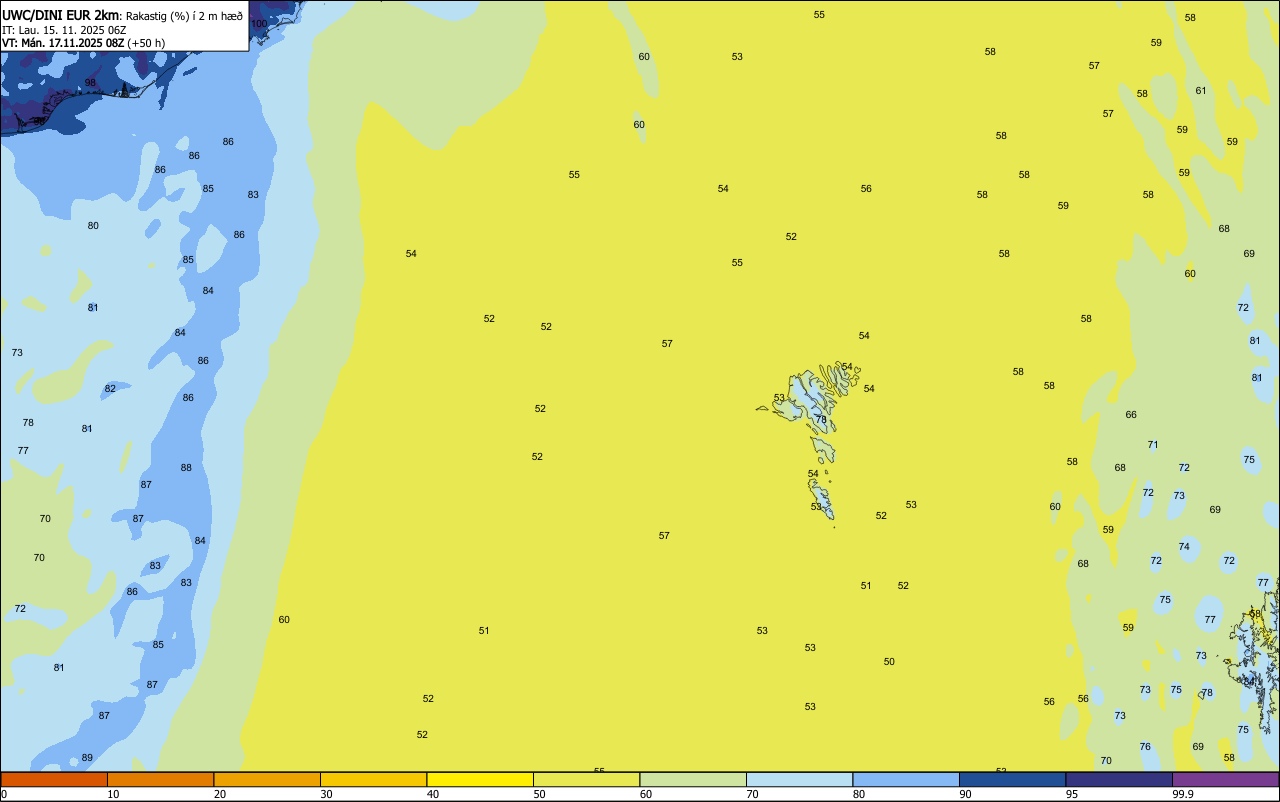Click the legend tick label 95
Viewport: 1280px width, 802px height.
pyautogui.click(x=1072, y=794)
